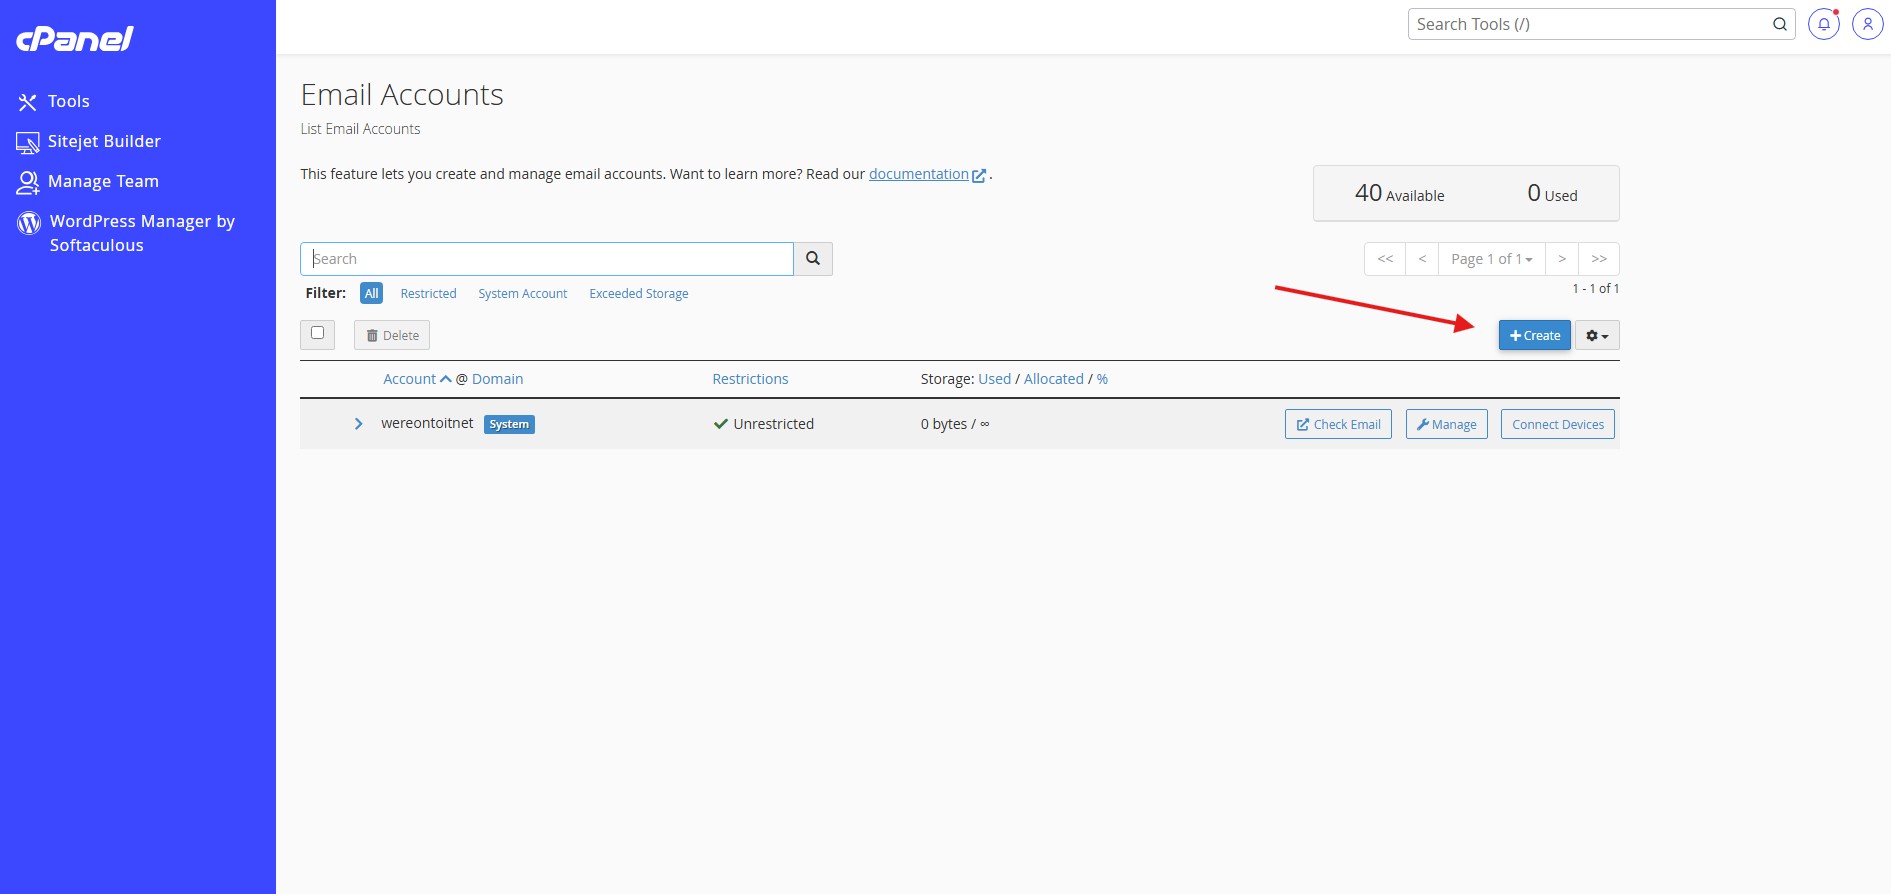Open WordPress Manager by Softaculous
This screenshot has width=1891, height=894.
pyautogui.click(x=142, y=233)
